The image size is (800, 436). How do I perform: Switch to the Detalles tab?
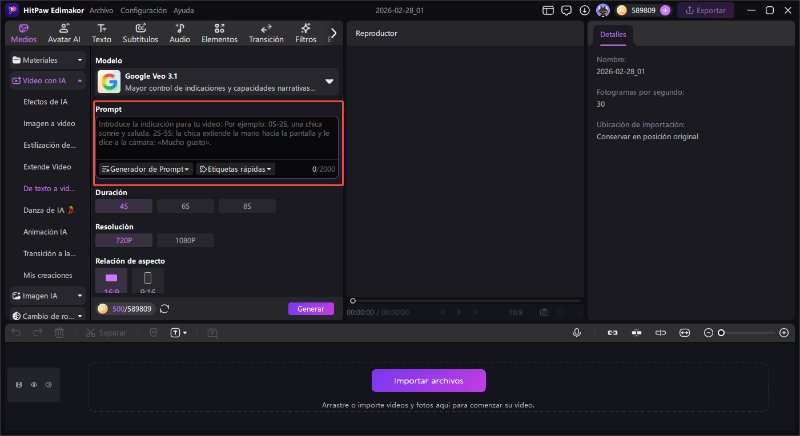(x=613, y=35)
